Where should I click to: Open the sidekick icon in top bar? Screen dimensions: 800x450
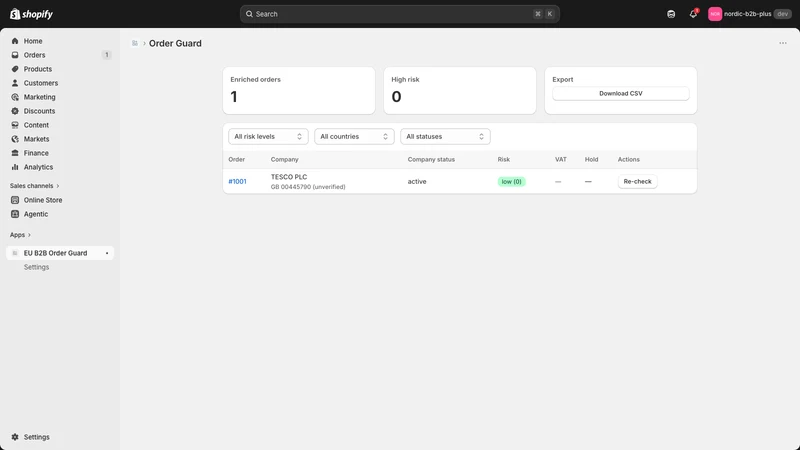pyautogui.click(x=671, y=14)
